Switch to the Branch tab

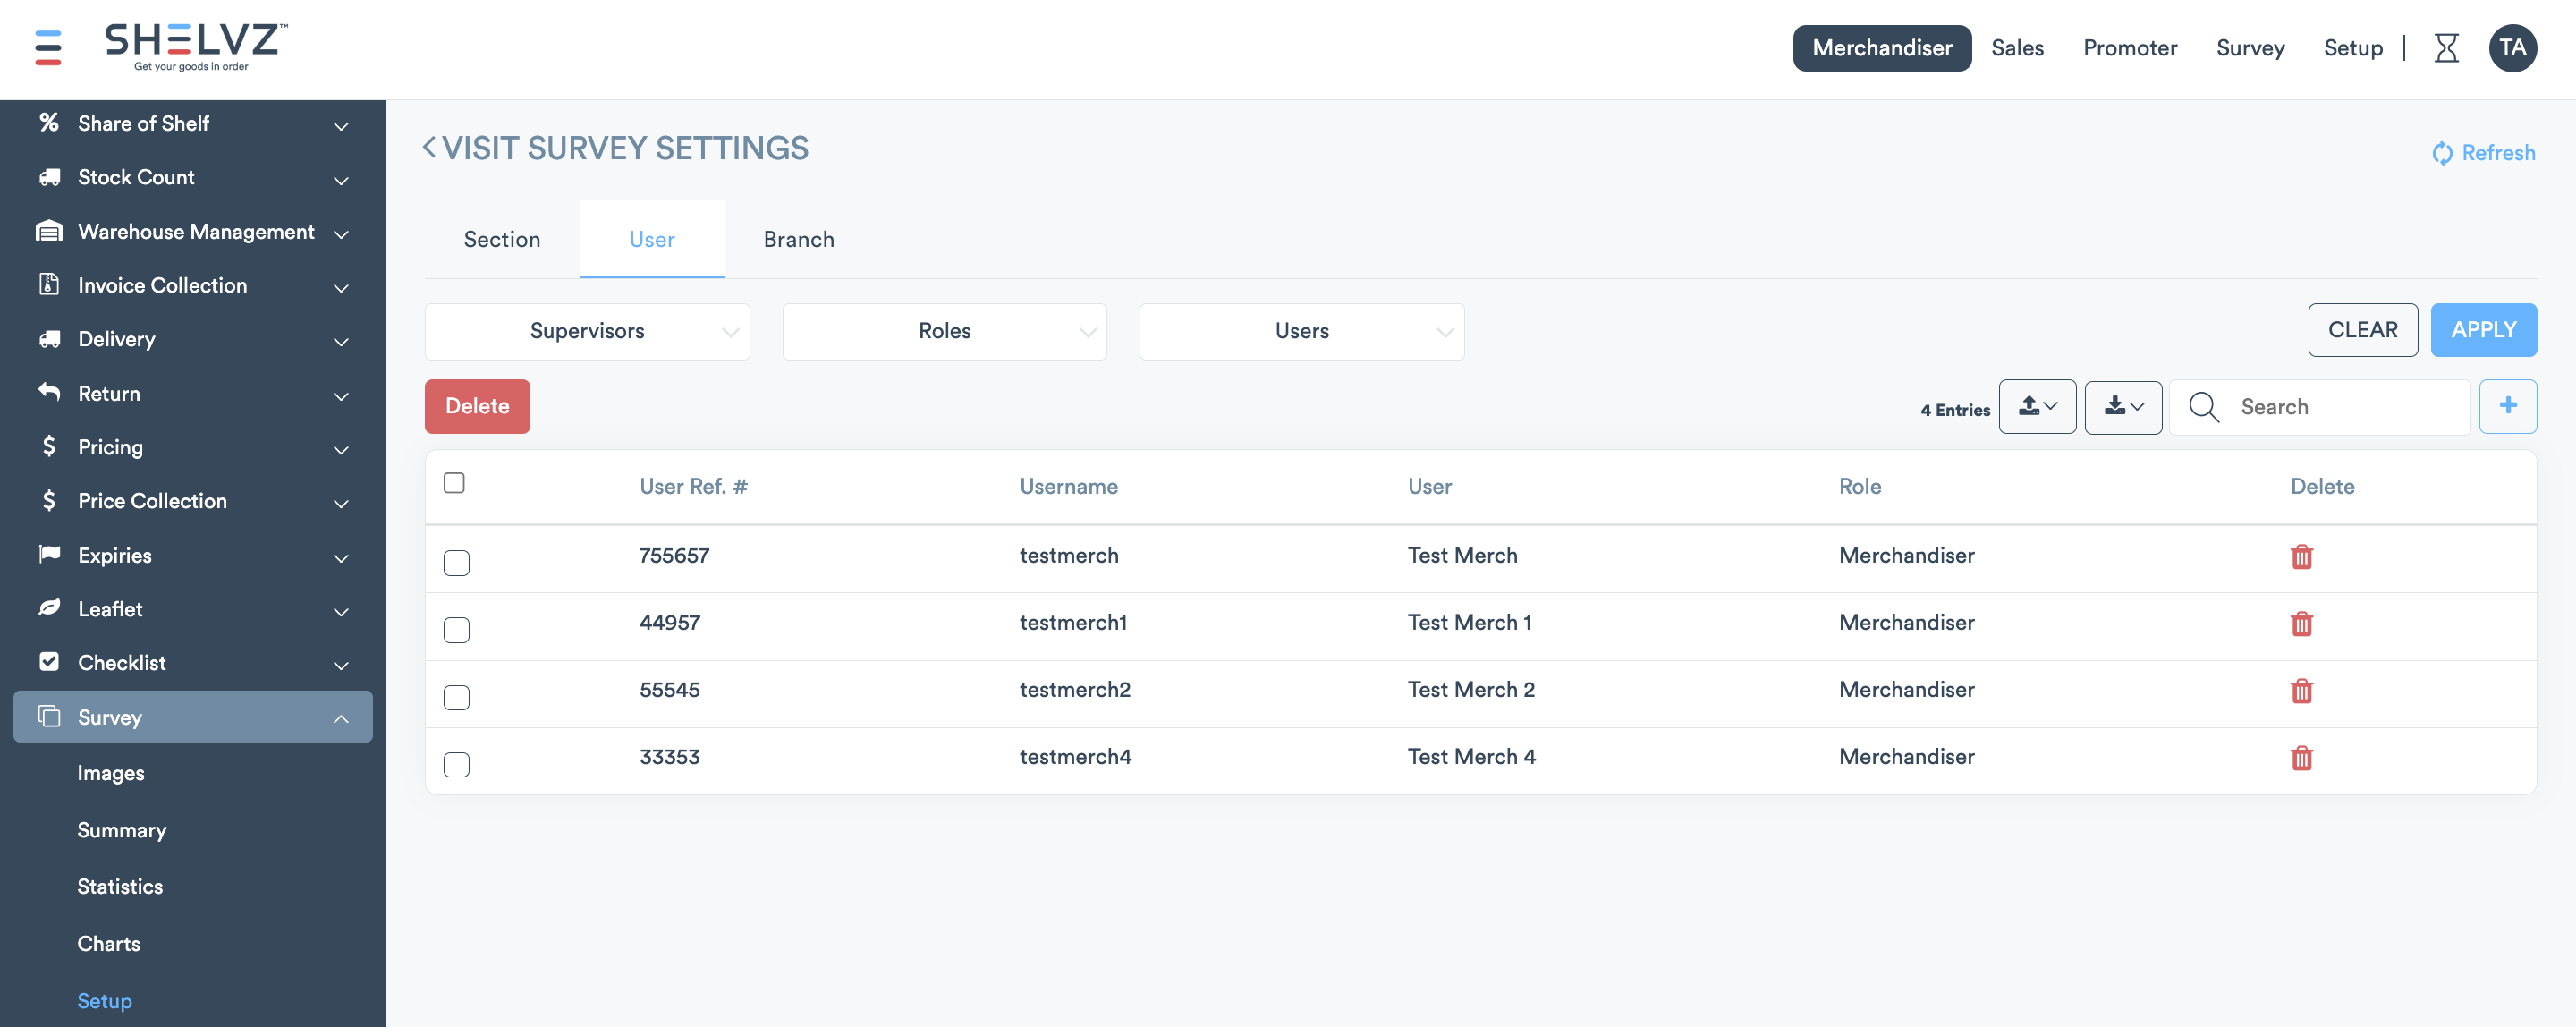tap(798, 239)
